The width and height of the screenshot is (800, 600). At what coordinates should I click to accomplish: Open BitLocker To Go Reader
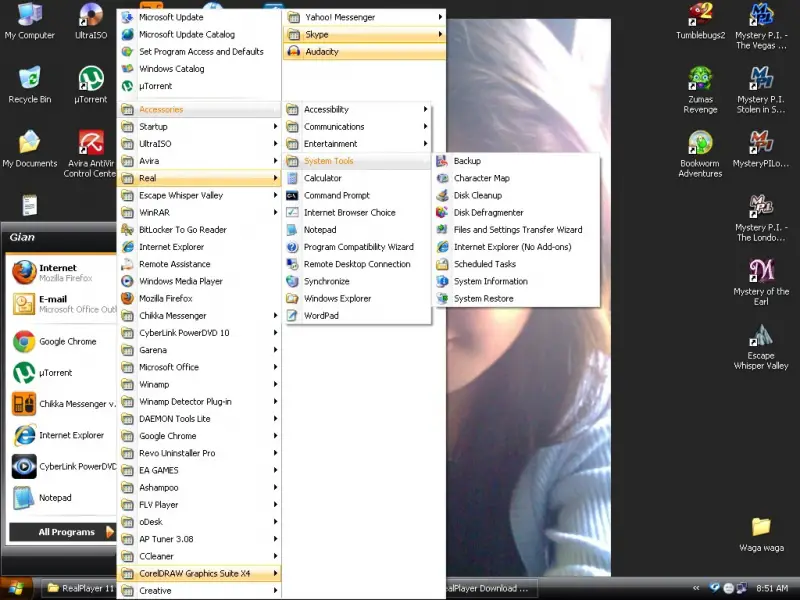[x=199, y=230]
